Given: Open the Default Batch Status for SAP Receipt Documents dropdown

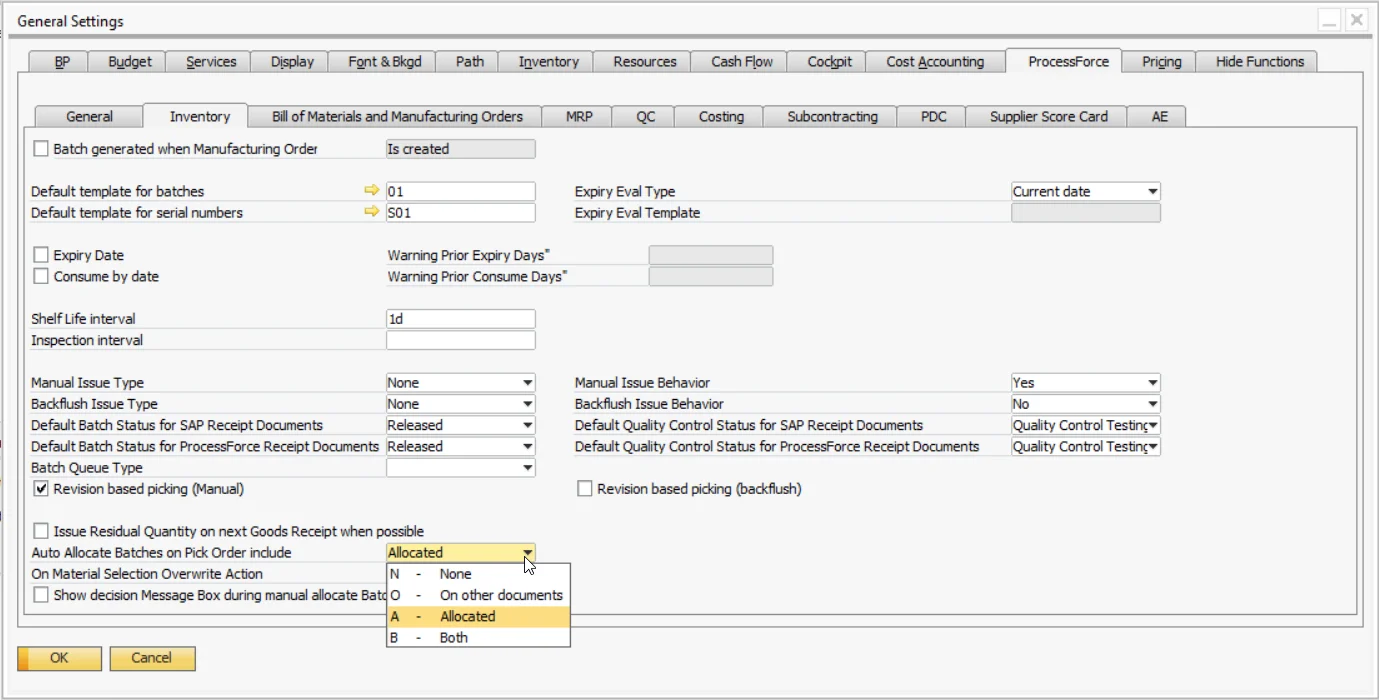Looking at the screenshot, I should (527, 425).
